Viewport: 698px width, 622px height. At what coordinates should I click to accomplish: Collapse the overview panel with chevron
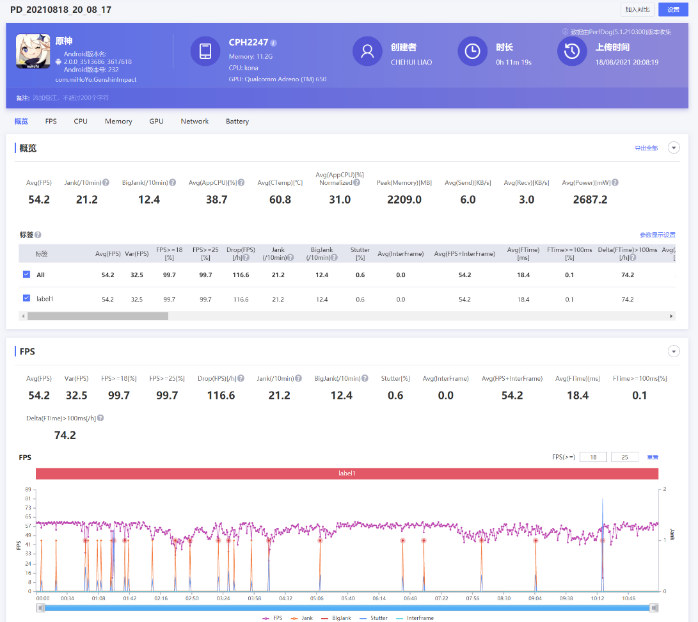click(x=674, y=147)
